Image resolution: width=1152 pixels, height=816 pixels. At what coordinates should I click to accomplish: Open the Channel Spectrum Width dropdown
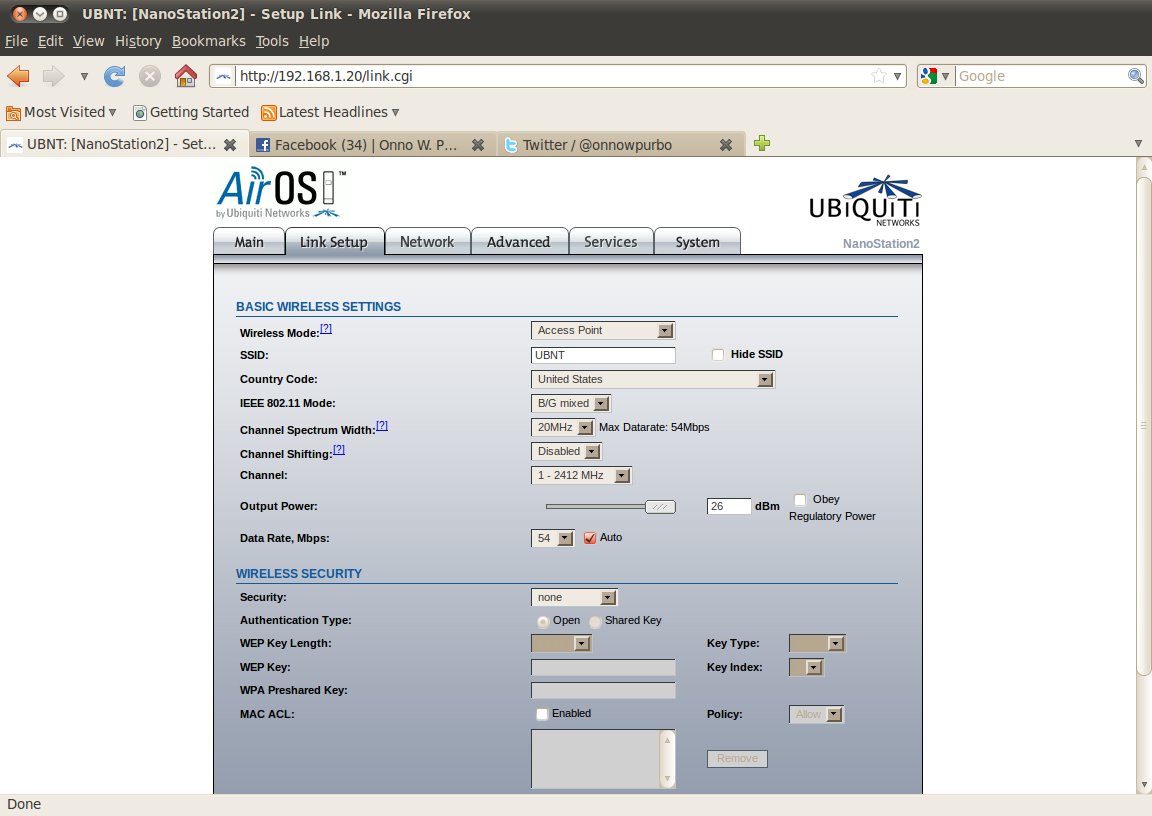(562, 427)
